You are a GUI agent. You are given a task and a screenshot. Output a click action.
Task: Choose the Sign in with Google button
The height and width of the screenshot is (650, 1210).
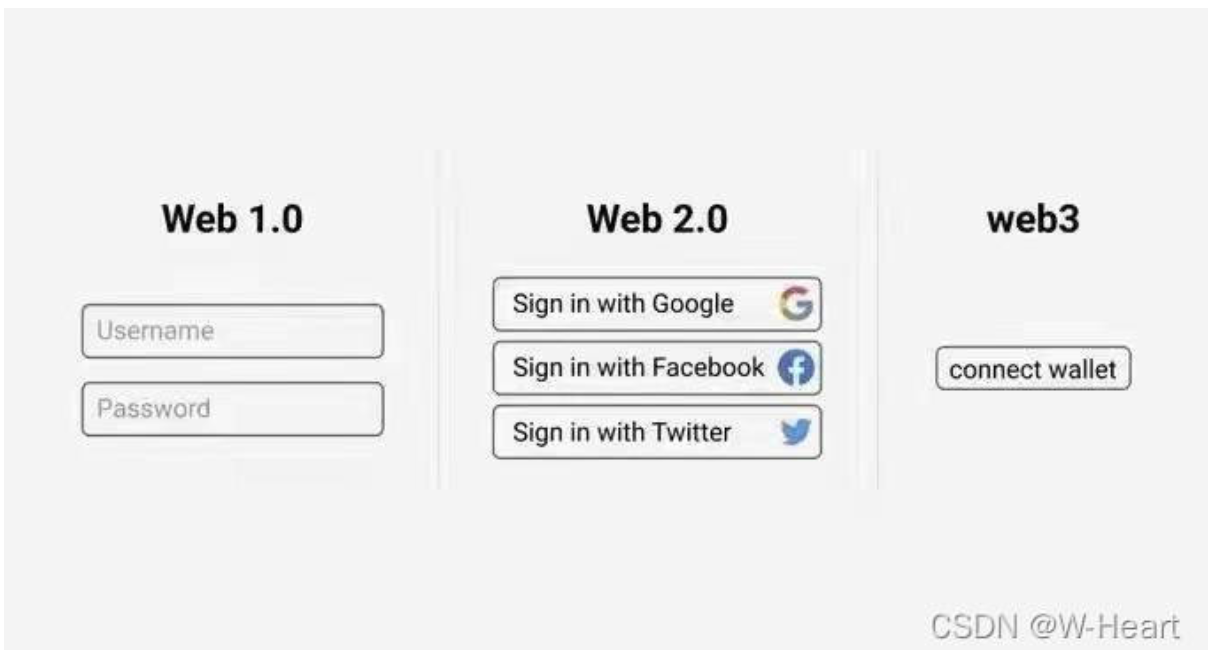(x=657, y=304)
